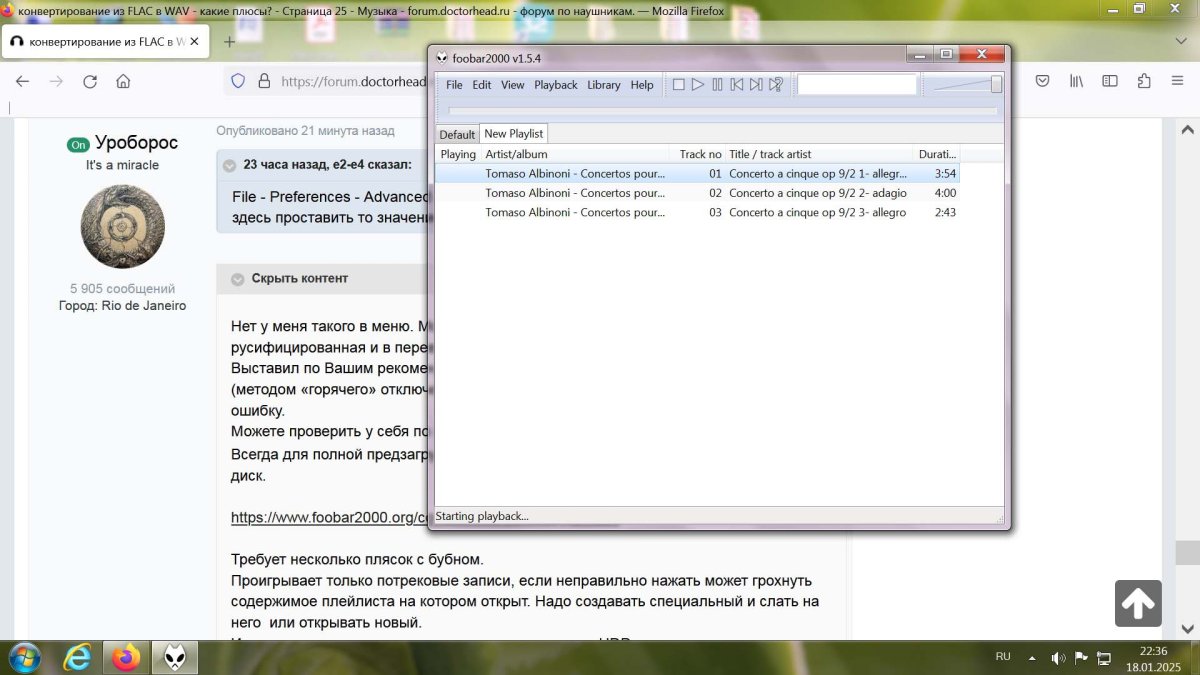Image resolution: width=1200 pixels, height=675 pixels.
Task: Collapse the 'Скрыть контент' section
Action: click(238, 279)
